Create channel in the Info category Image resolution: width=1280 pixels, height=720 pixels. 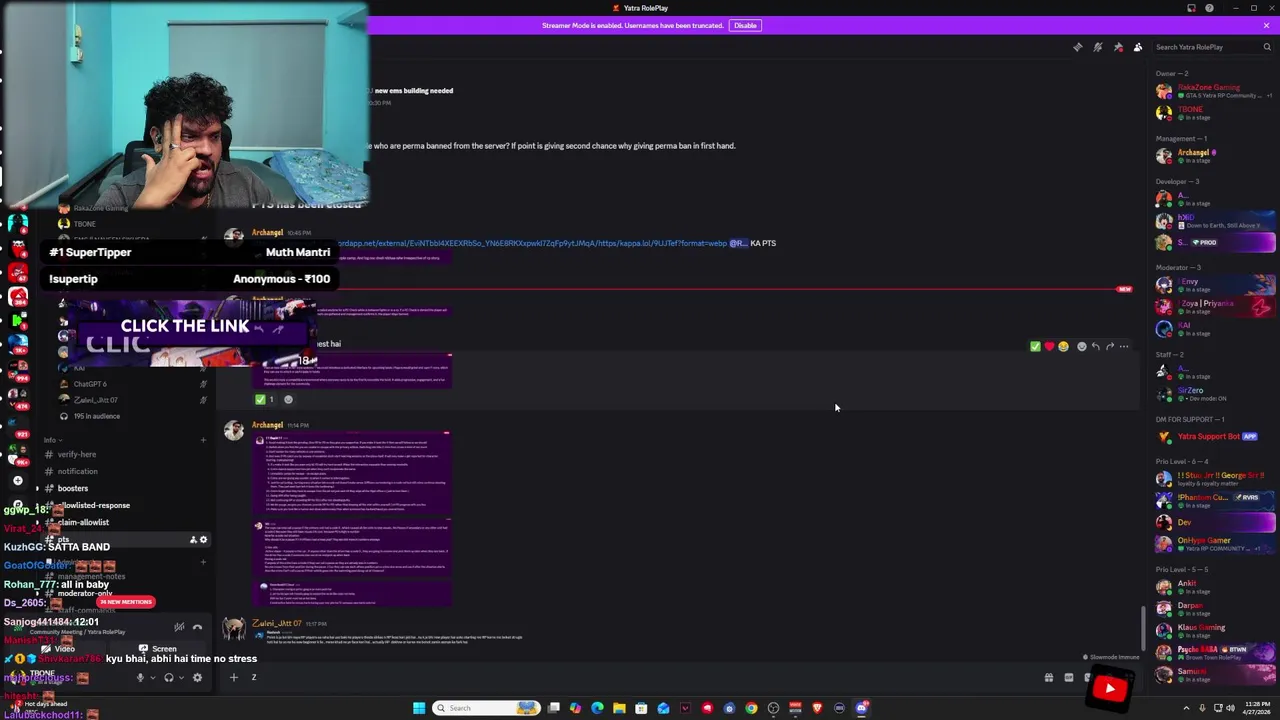[x=203, y=440]
